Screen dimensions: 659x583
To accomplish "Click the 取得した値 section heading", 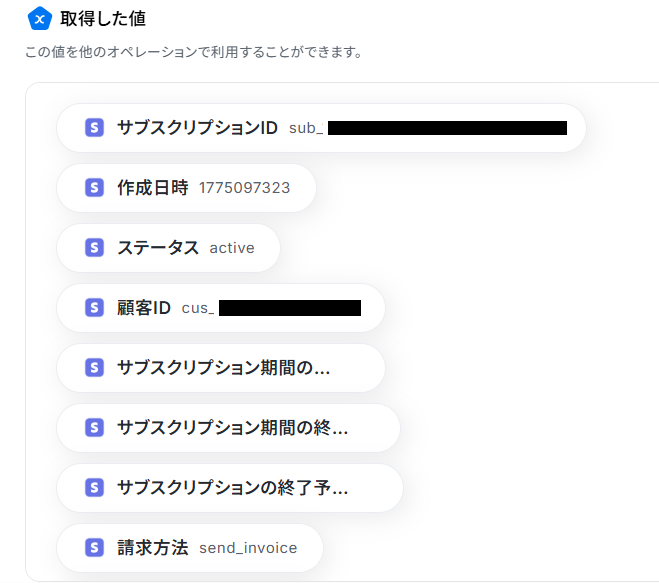I will pyautogui.click(x=102, y=18).
